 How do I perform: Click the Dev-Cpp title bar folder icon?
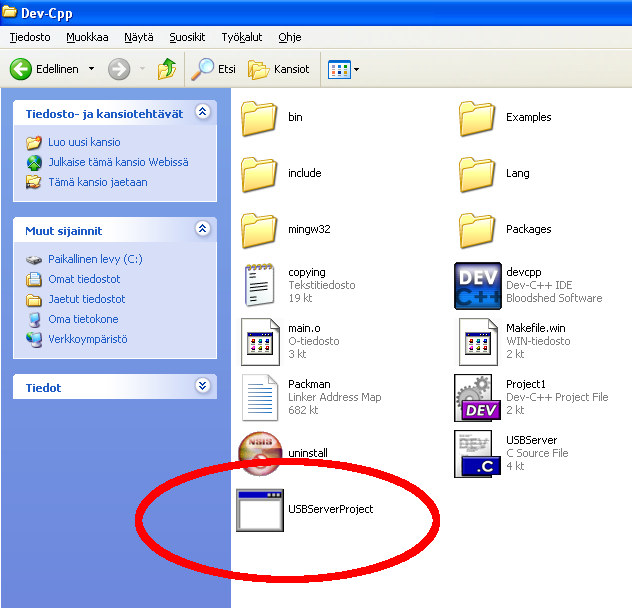click(9, 12)
